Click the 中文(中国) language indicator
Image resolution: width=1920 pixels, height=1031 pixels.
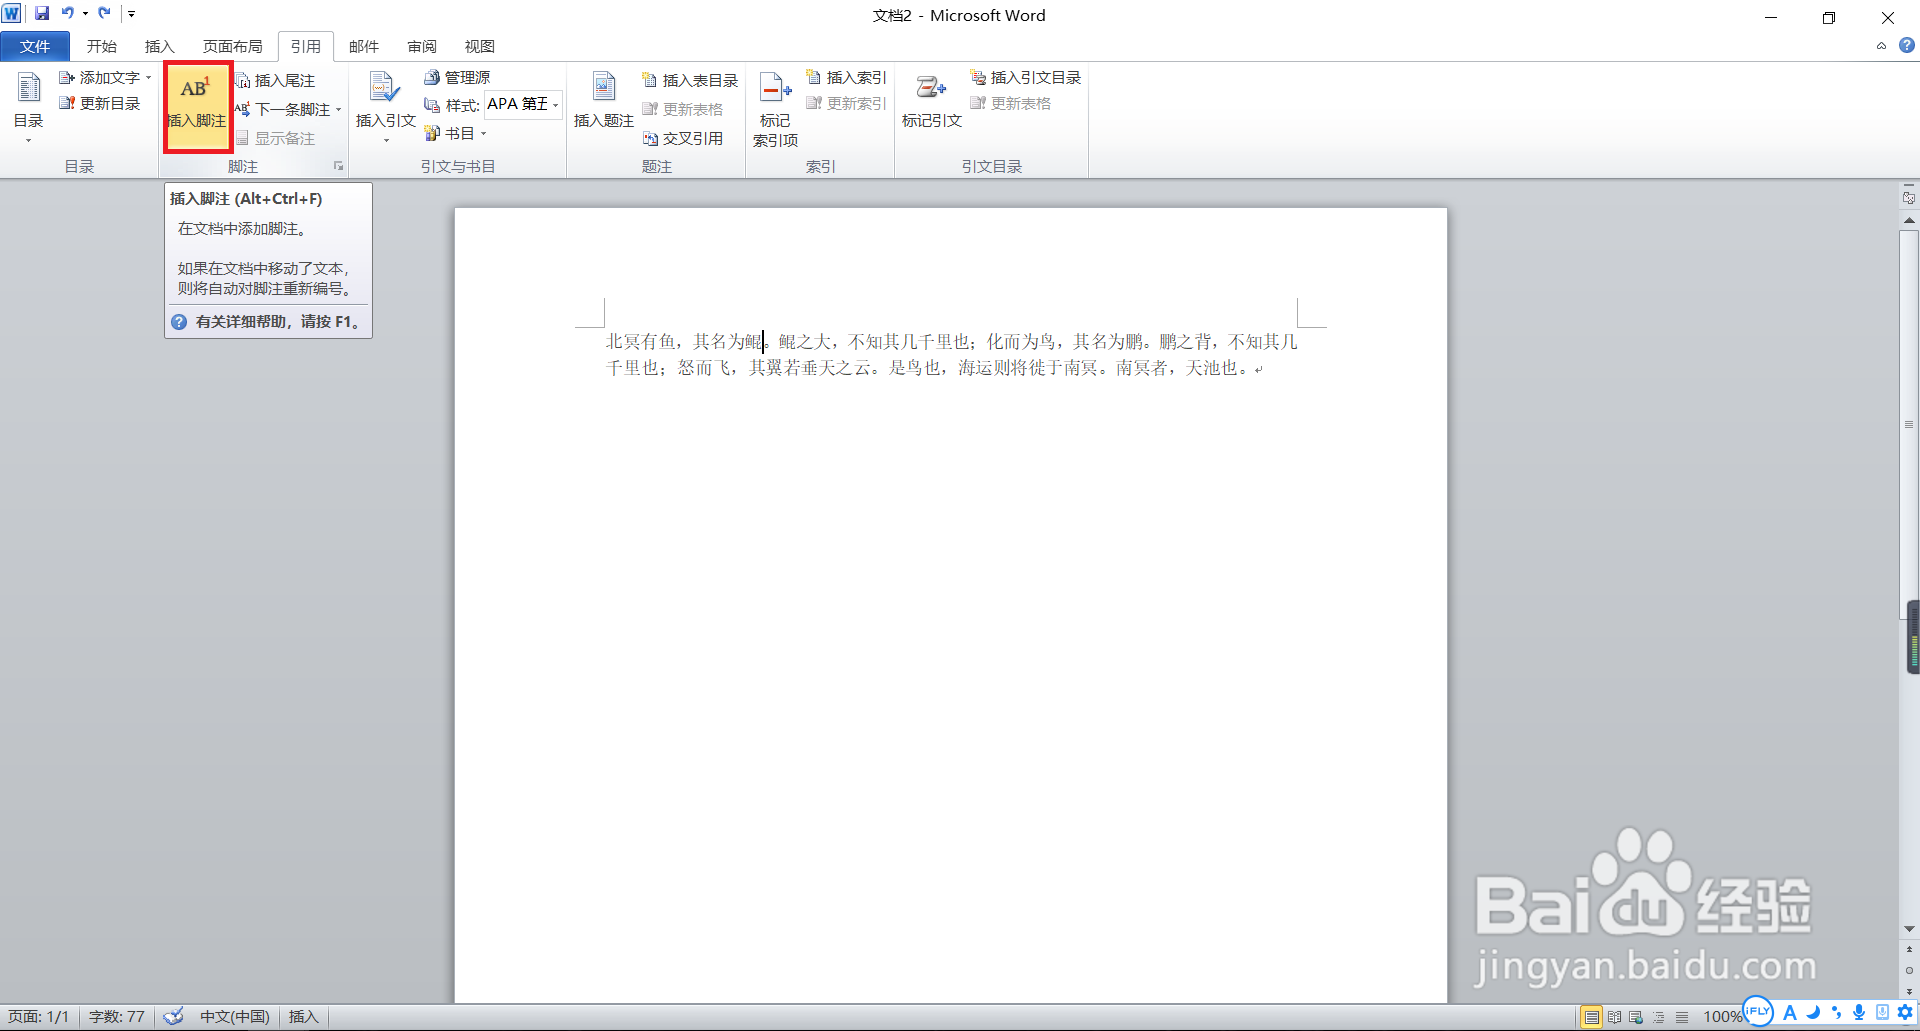coord(234,1017)
